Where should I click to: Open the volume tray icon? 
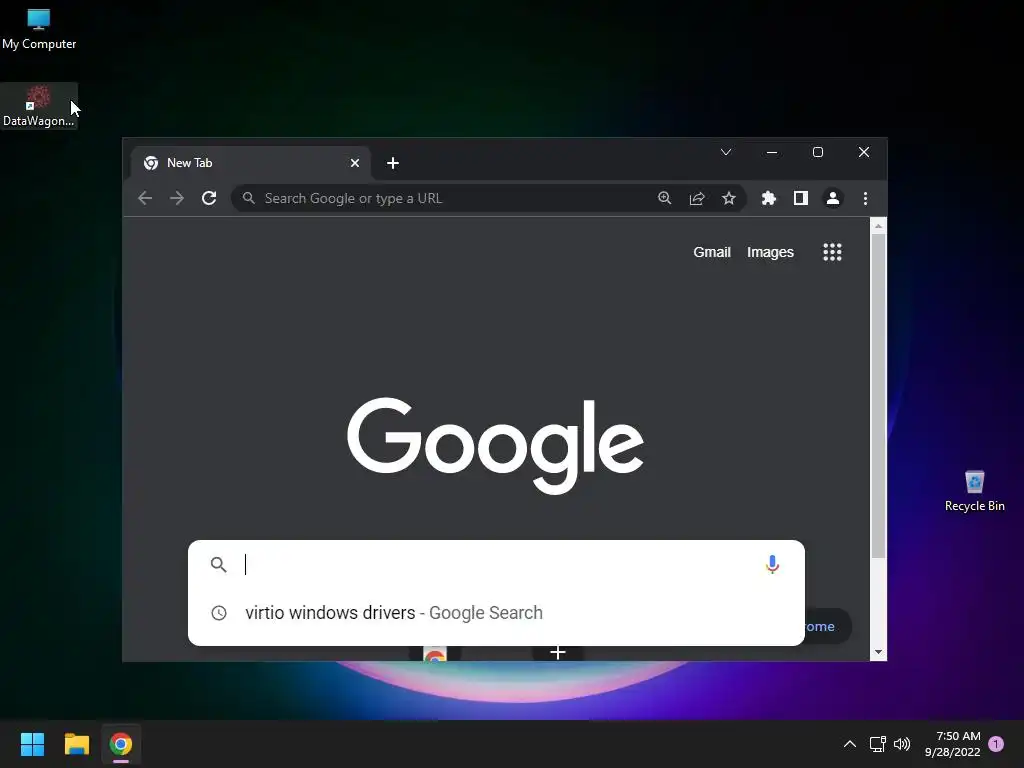902,744
